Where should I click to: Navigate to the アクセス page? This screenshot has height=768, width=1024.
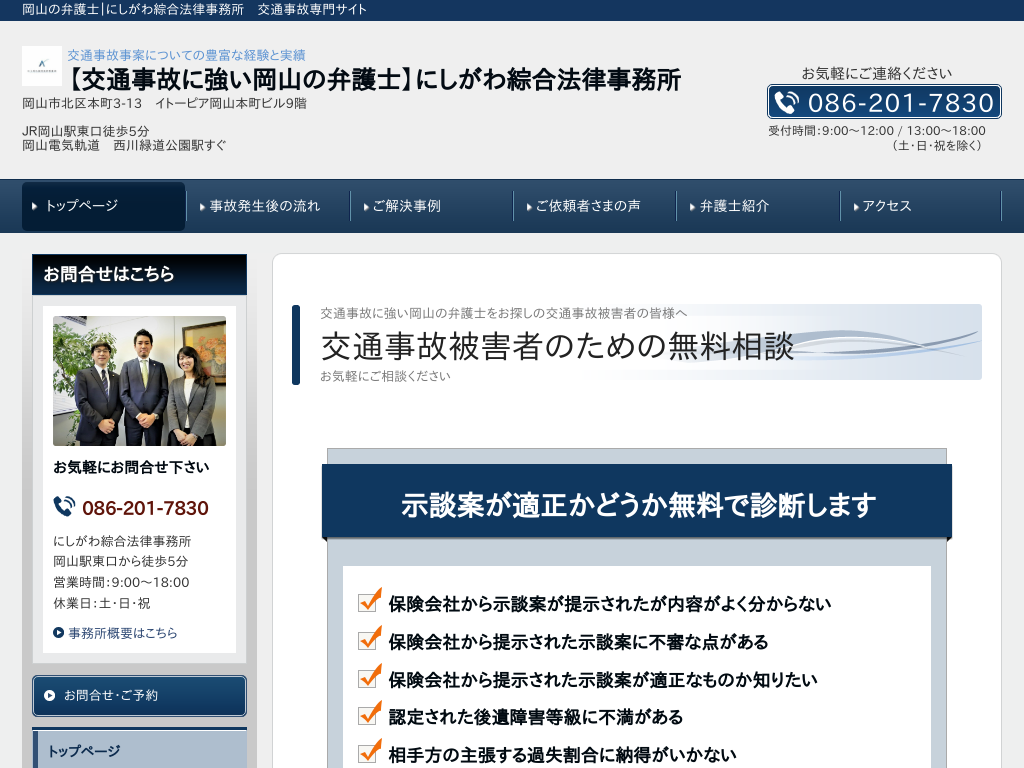click(x=920, y=206)
